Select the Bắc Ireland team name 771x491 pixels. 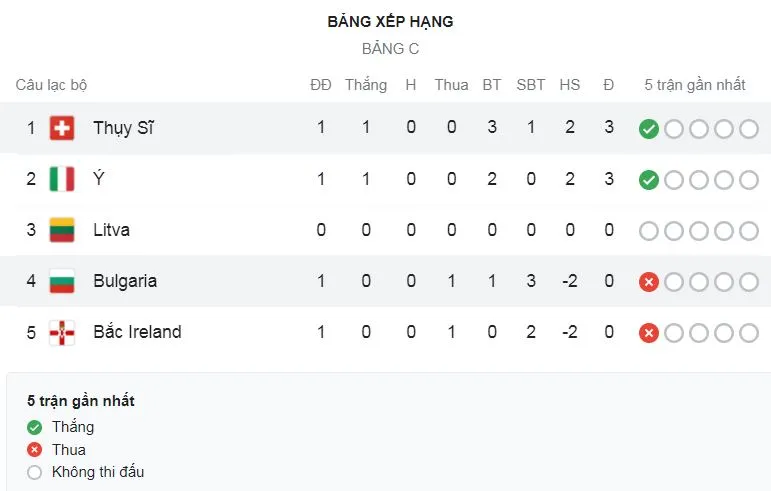click(x=137, y=332)
